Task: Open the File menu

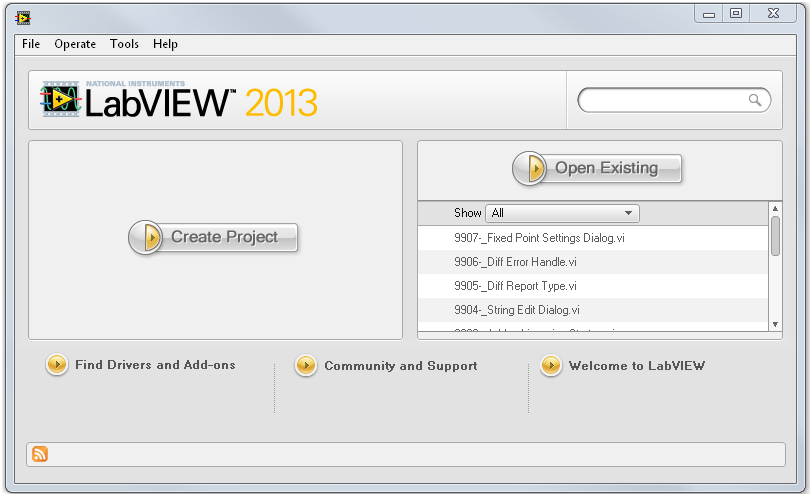Action: click(x=31, y=44)
